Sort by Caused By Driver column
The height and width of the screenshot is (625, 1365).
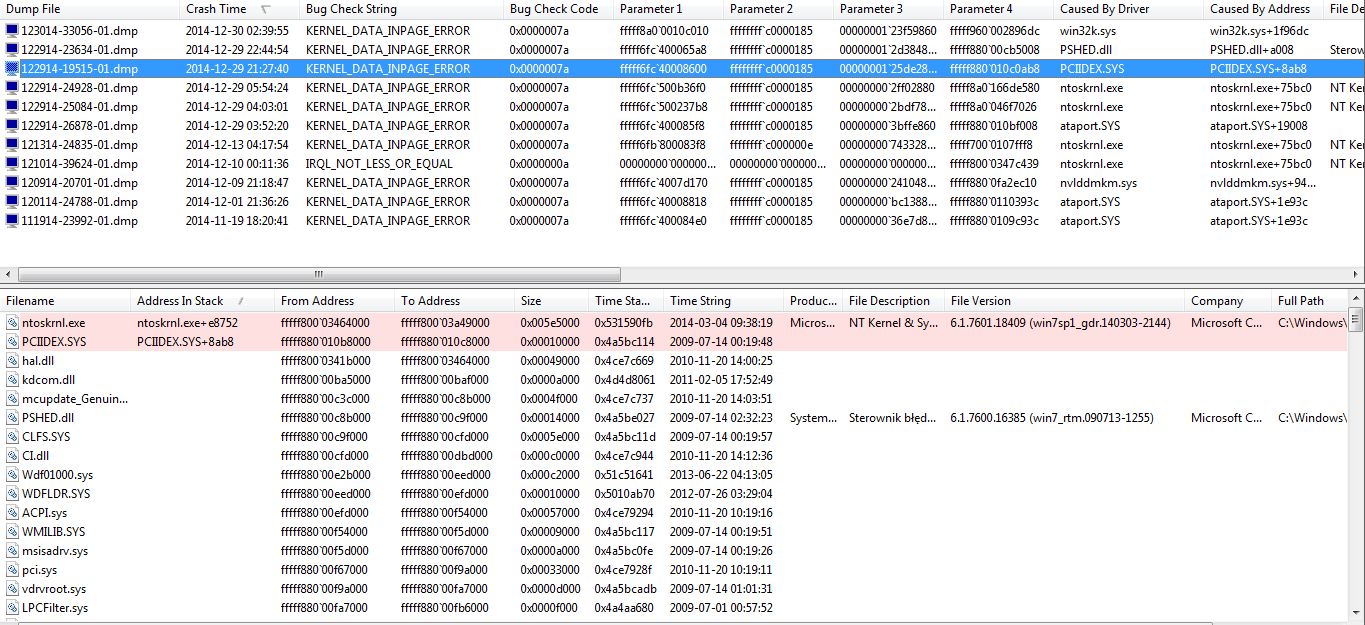(1128, 9)
